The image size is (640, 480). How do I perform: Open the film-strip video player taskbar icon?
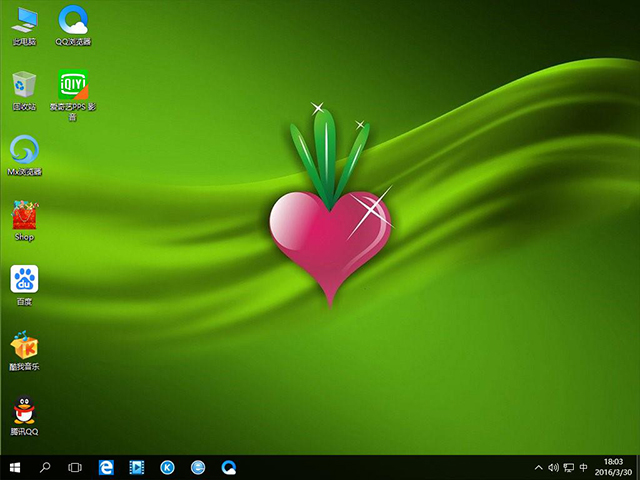137,467
